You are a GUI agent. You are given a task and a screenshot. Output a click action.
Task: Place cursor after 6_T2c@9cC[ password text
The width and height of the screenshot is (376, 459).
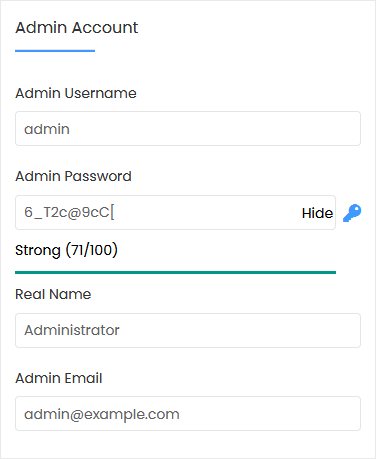(115, 212)
